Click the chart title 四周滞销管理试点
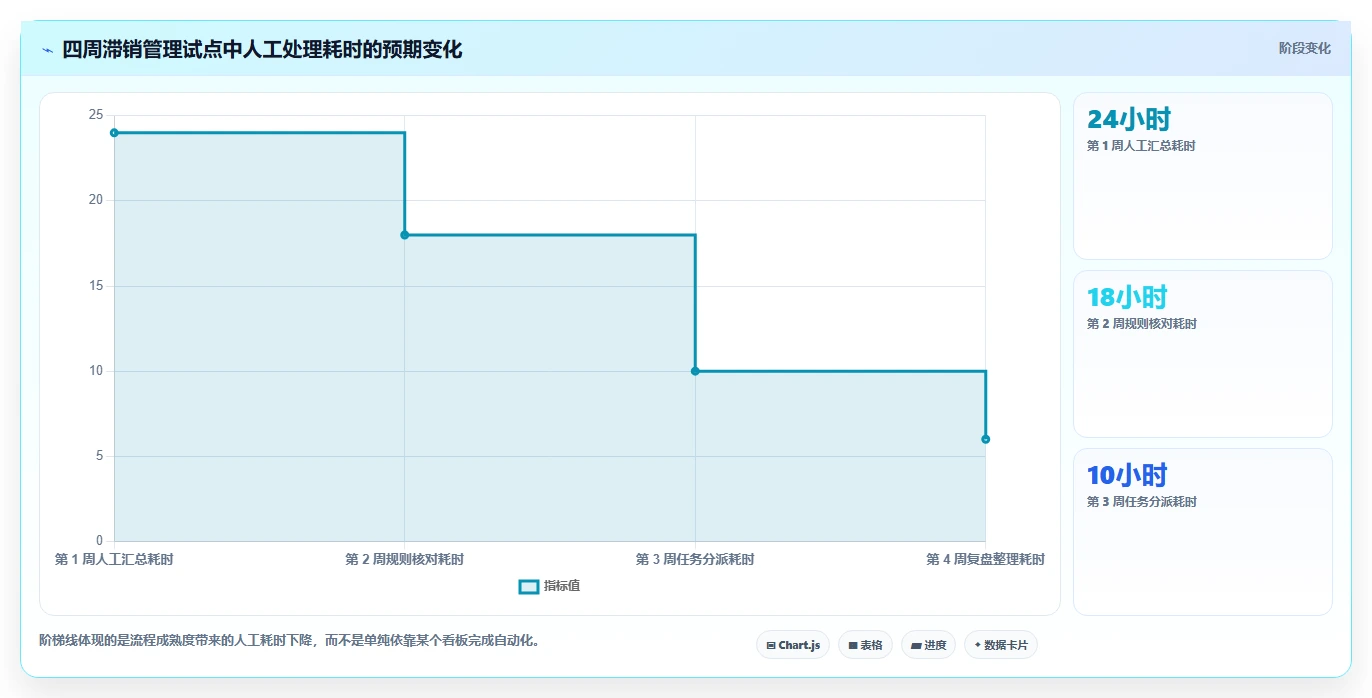1372x698 pixels. 262,49
